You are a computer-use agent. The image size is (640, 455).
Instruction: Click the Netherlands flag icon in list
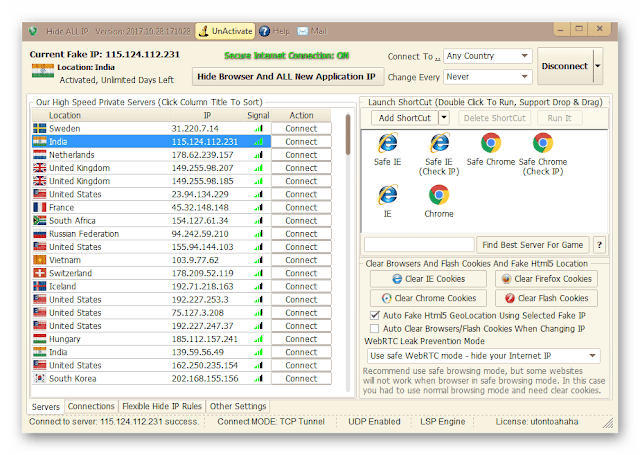point(40,155)
